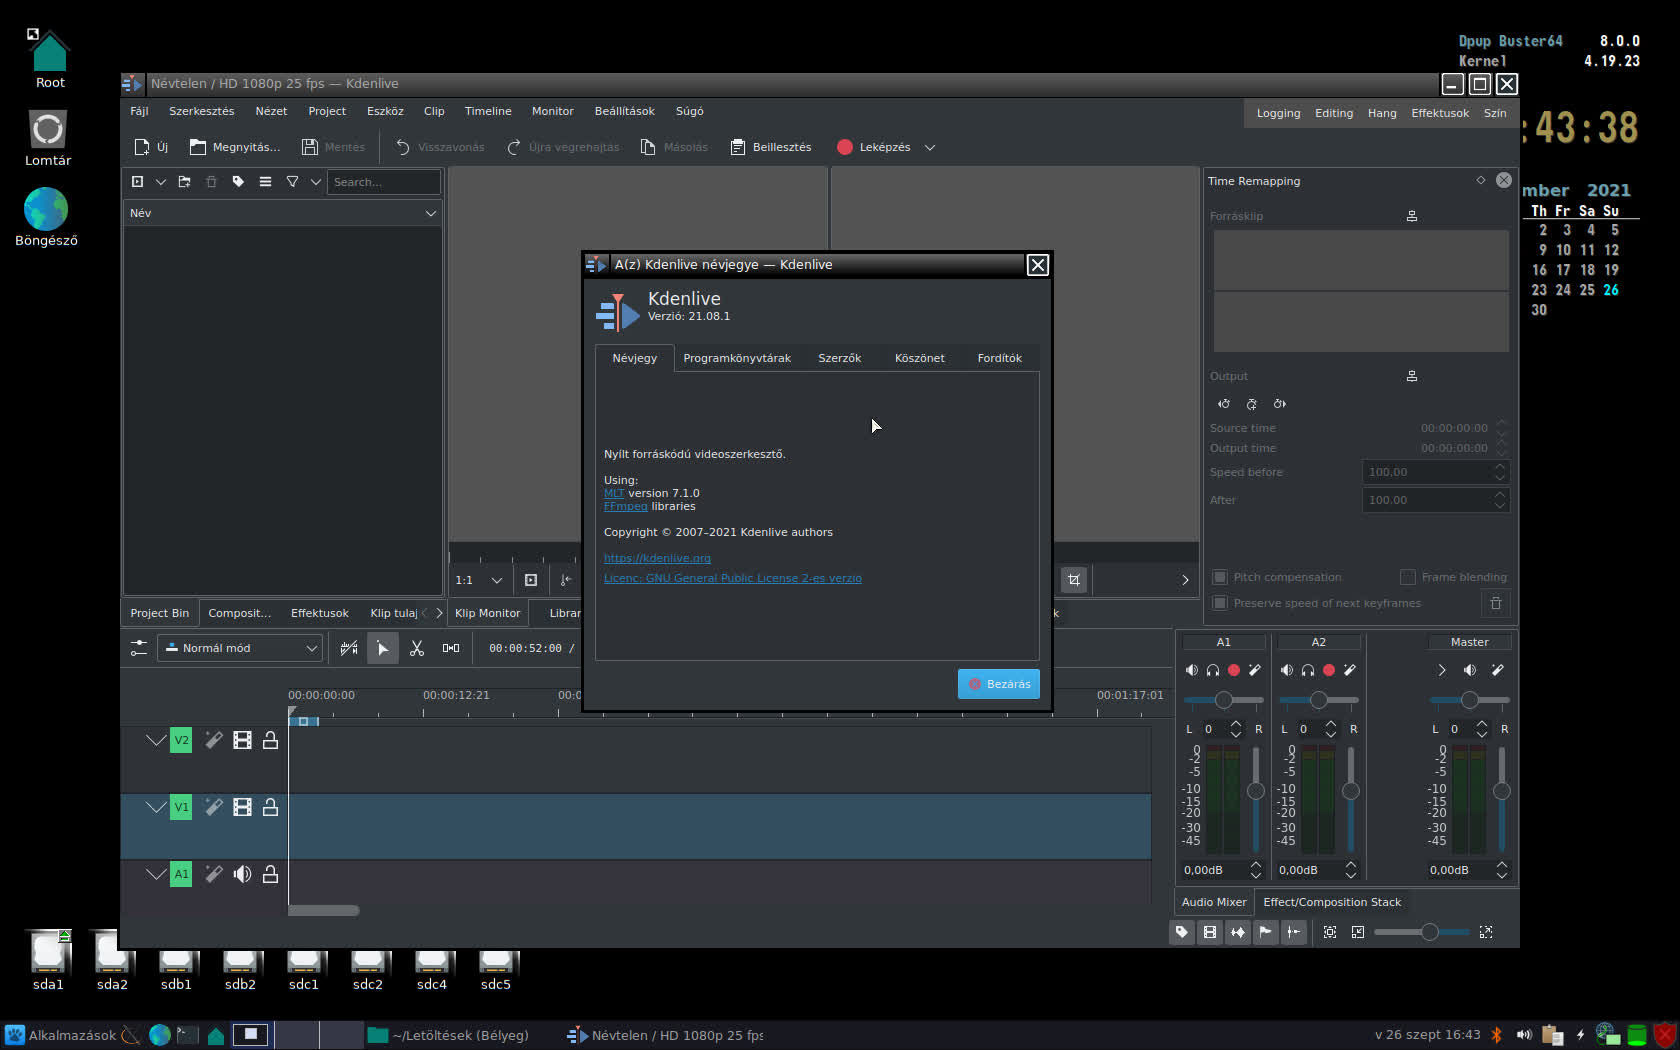This screenshot has width=1680, height=1050.
Task: Activate the selection arrow tool
Action: click(x=382, y=648)
